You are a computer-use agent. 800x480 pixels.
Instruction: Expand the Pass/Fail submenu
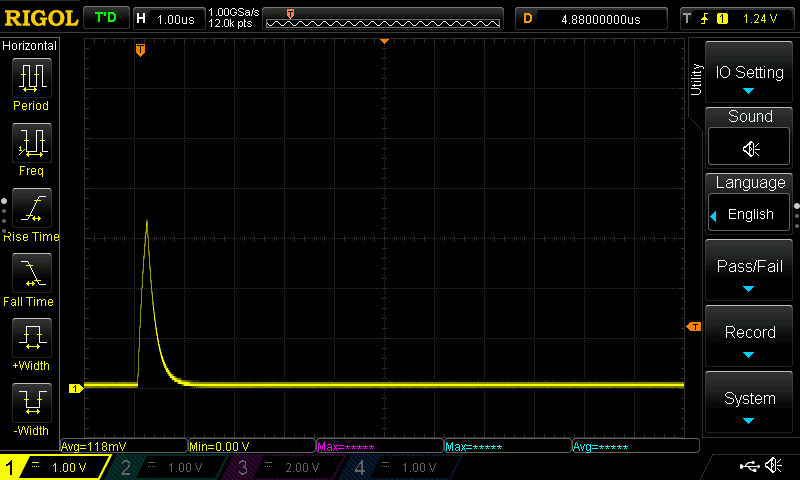click(x=750, y=270)
